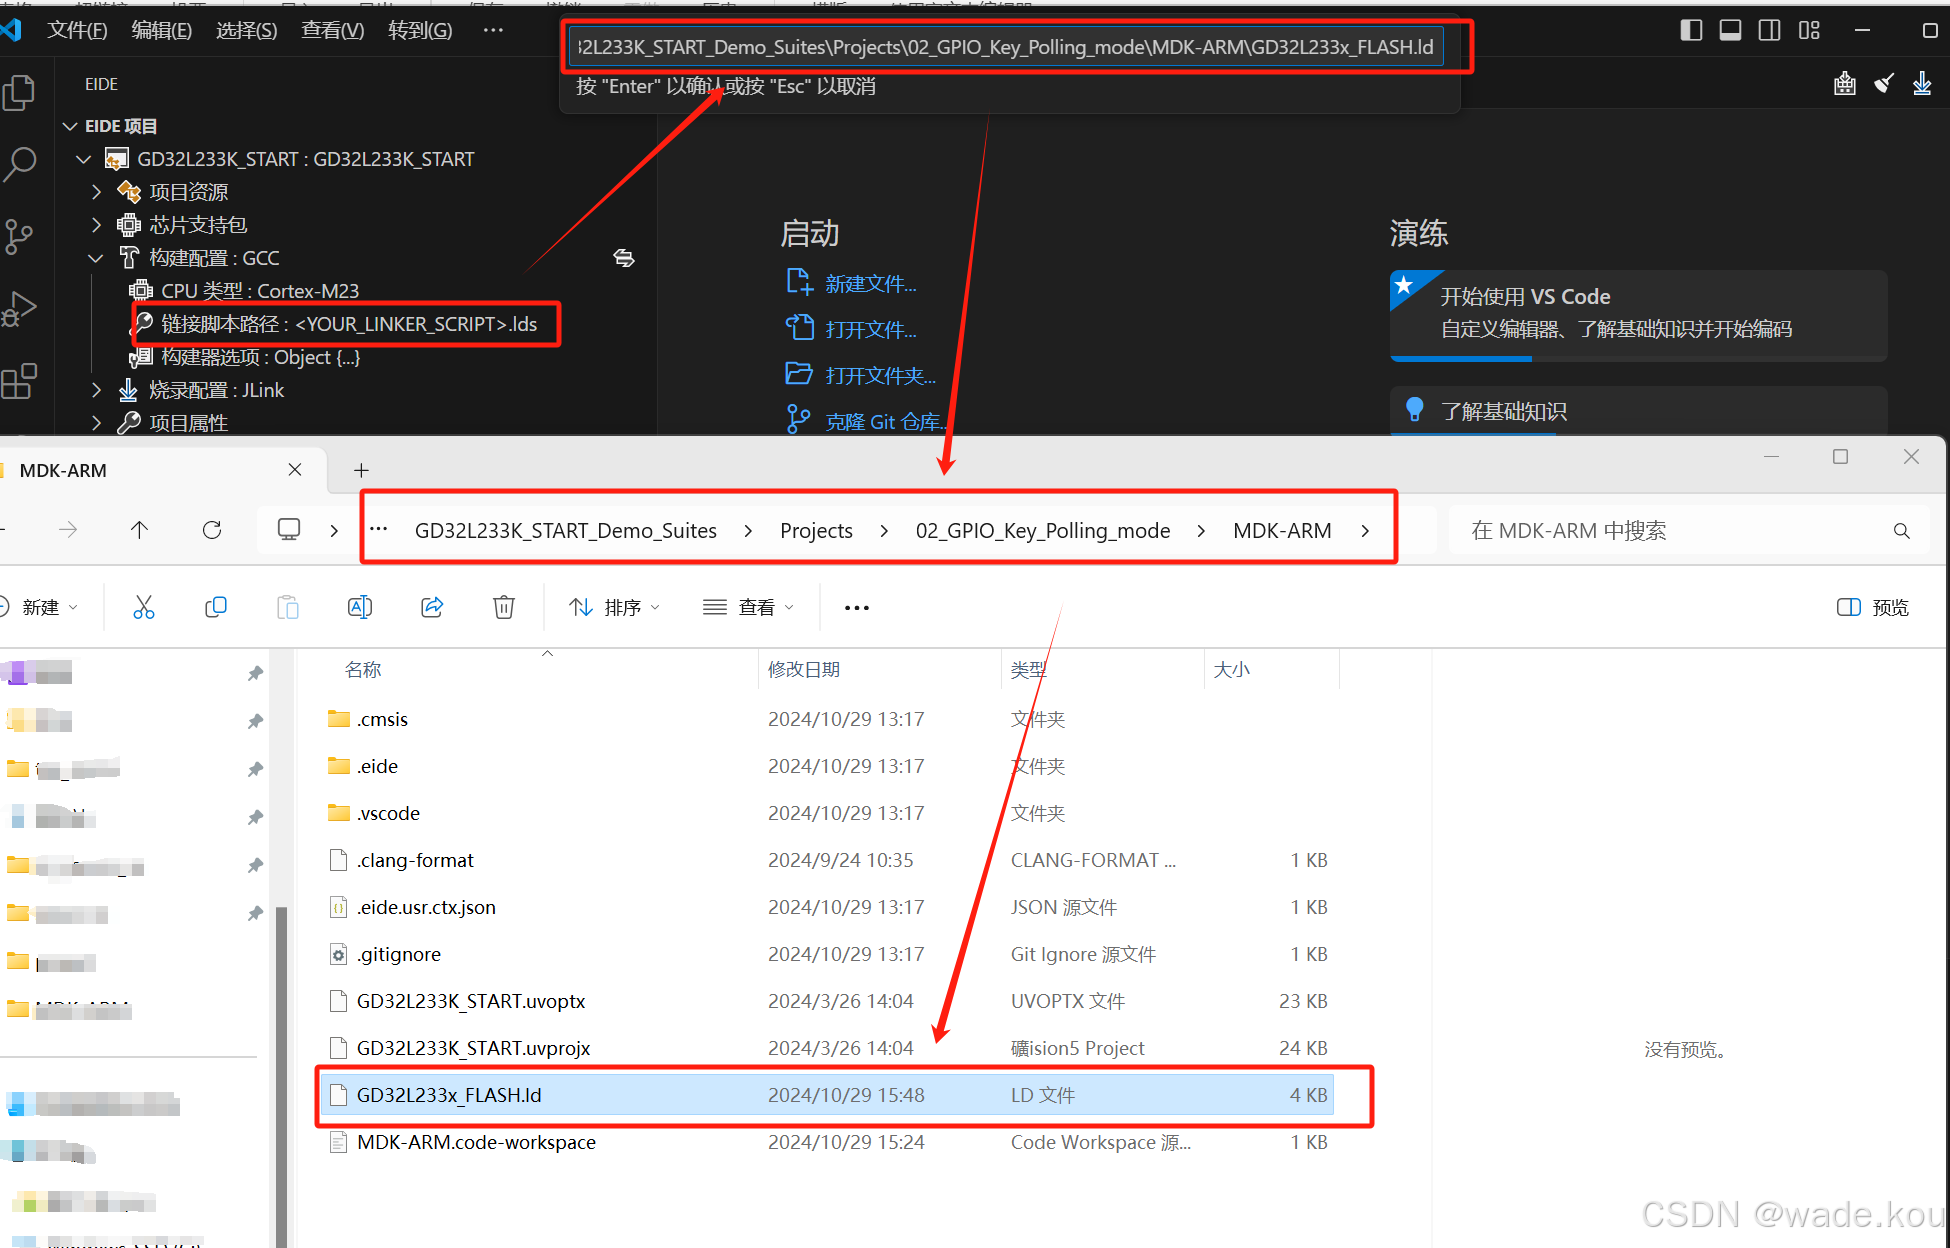Open the Extensions view icon

click(19, 381)
